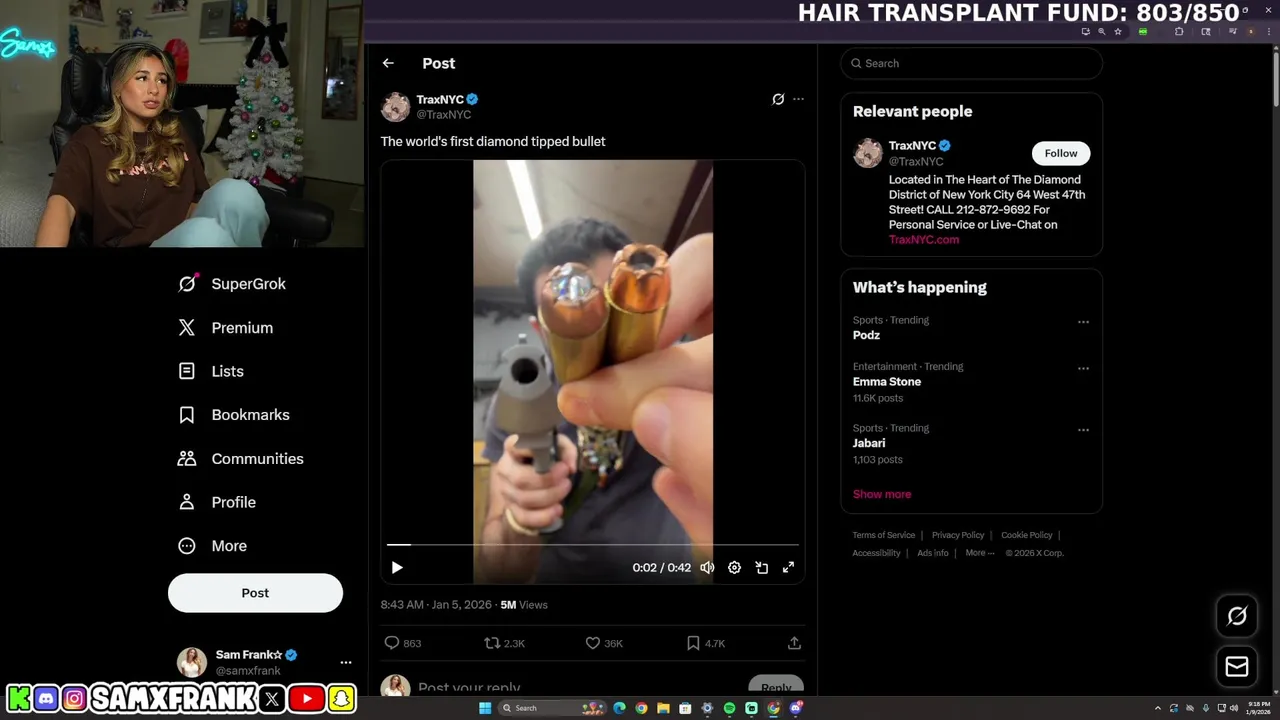
Task: Click Show more under What's happening
Action: 882,494
